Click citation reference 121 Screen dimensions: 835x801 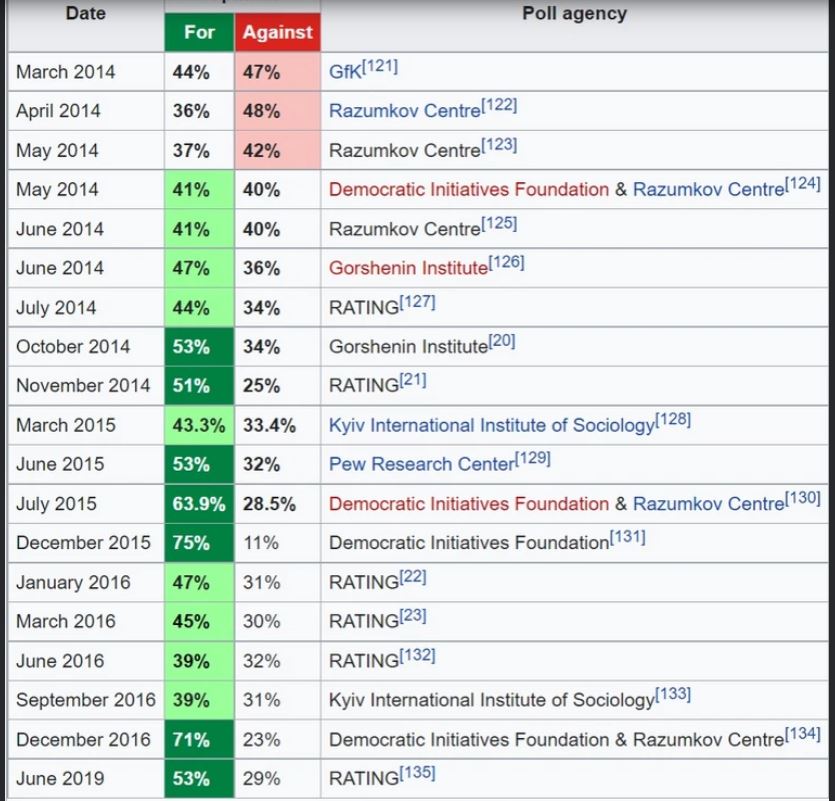click(x=379, y=67)
